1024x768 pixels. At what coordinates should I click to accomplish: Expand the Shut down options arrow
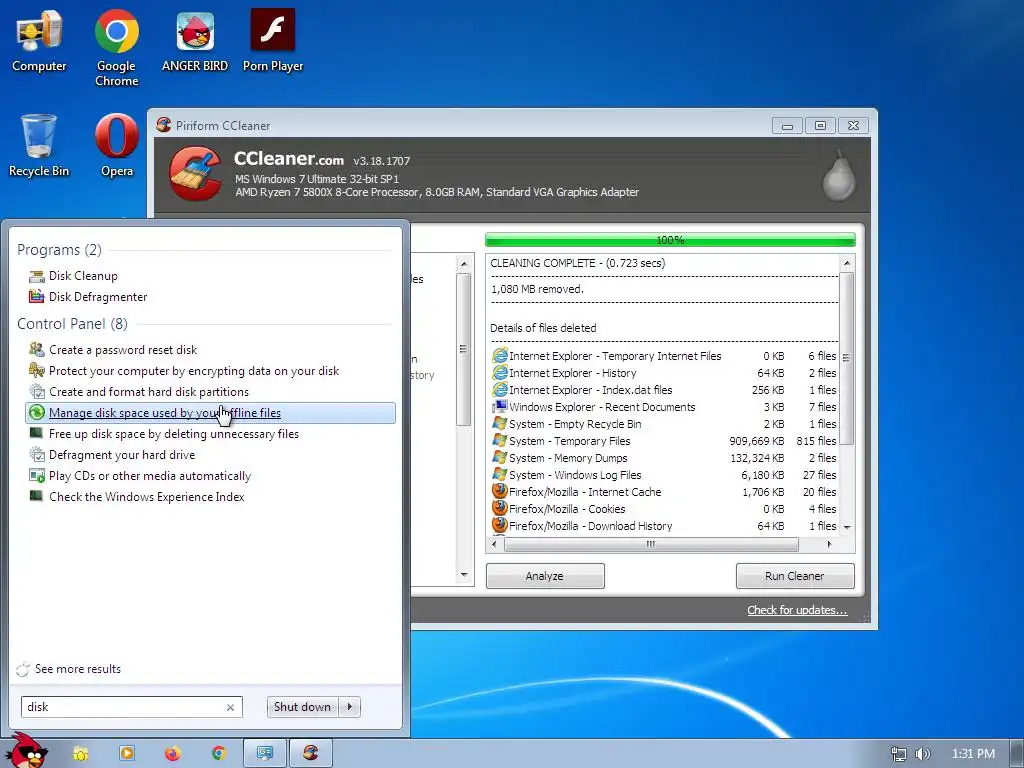350,707
